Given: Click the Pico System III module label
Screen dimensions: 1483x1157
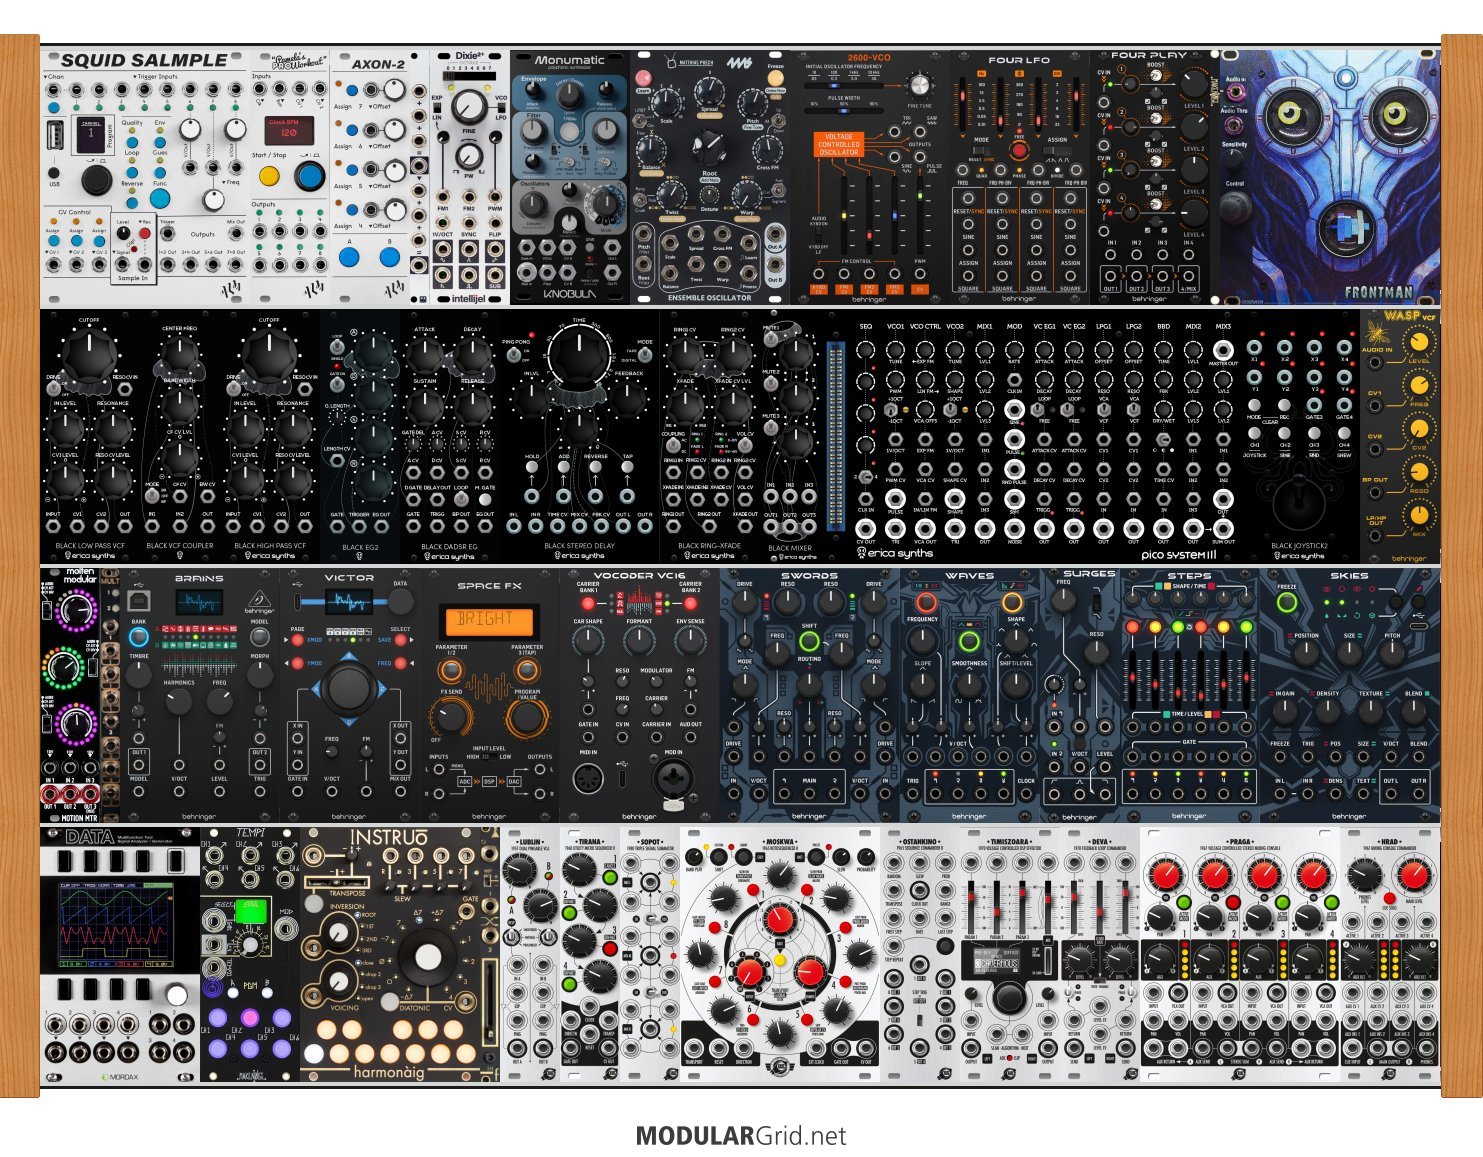Looking at the screenshot, I should 1178,553.
